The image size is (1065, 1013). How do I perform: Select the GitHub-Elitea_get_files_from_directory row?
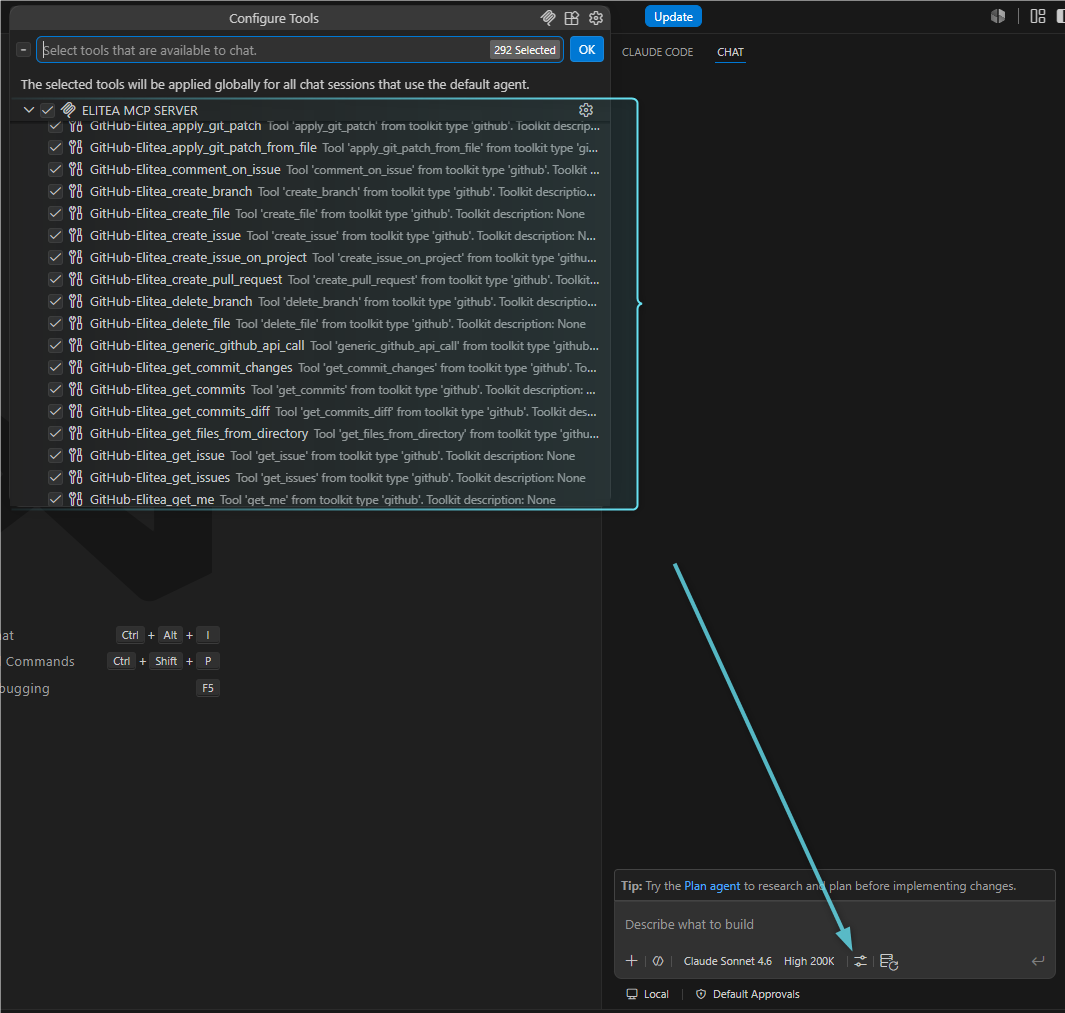310,433
